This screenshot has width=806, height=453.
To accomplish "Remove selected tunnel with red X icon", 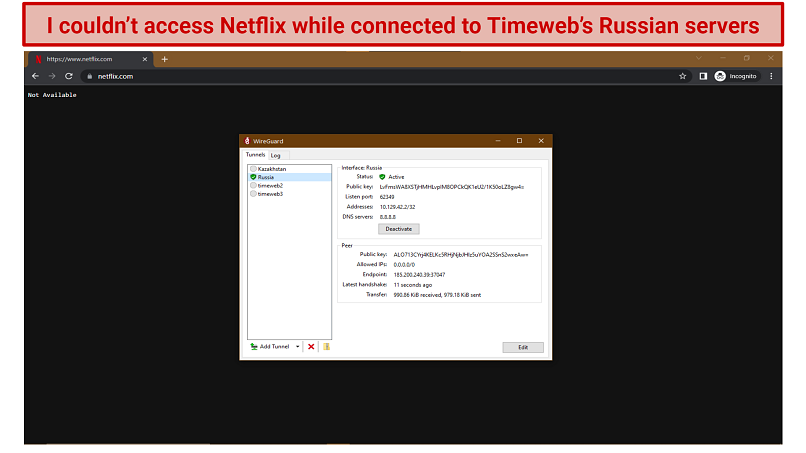I will tap(311, 347).
